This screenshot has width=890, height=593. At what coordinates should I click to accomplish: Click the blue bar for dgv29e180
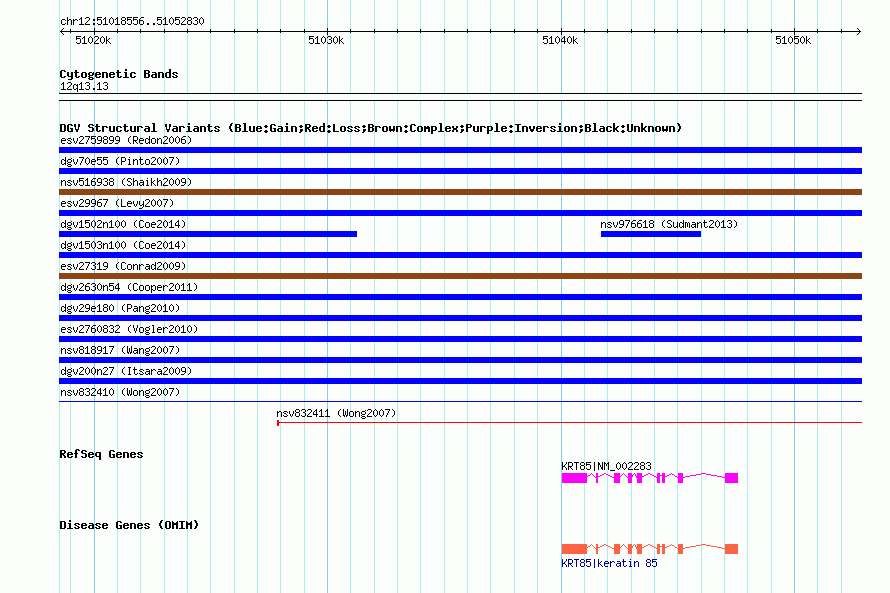pos(460,318)
